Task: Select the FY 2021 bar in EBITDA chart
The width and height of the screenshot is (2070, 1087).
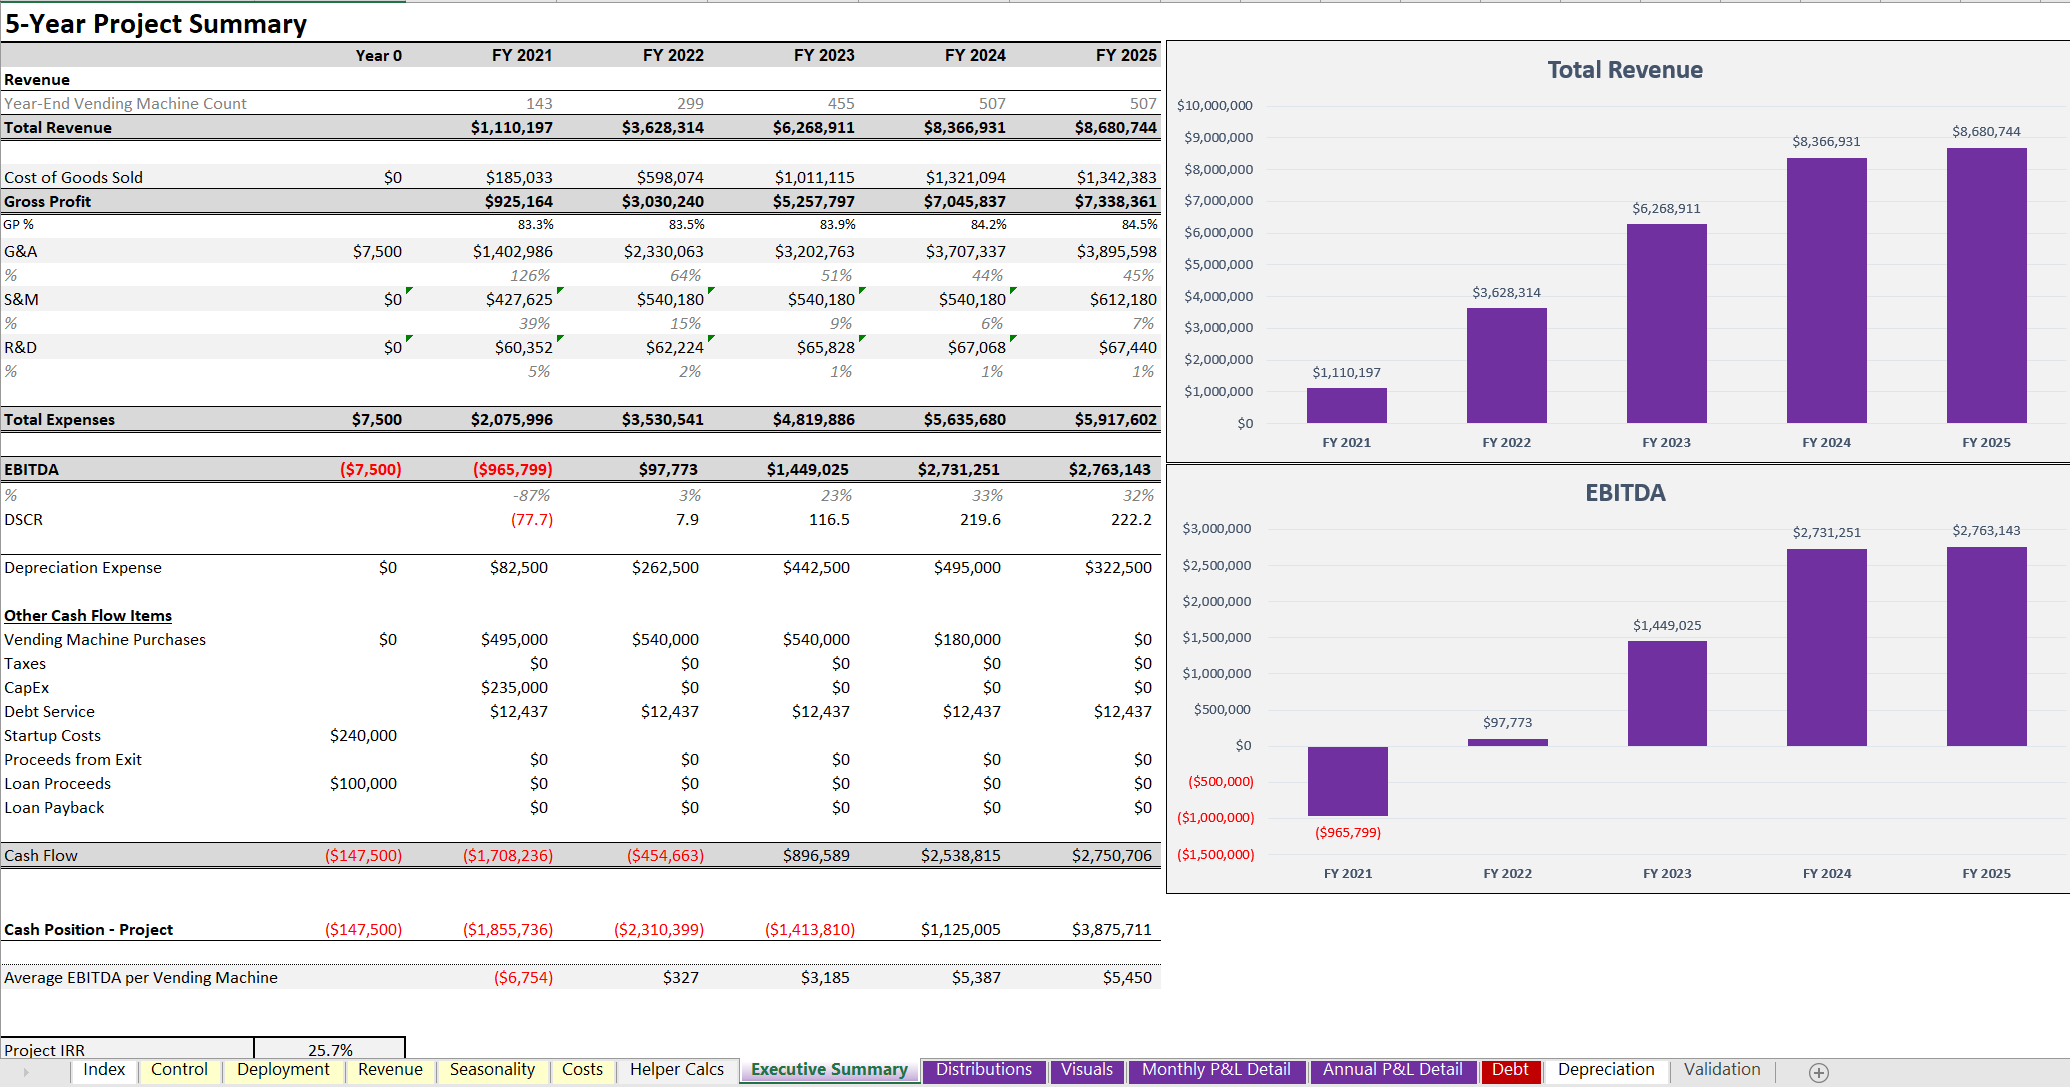Action: tap(1347, 782)
